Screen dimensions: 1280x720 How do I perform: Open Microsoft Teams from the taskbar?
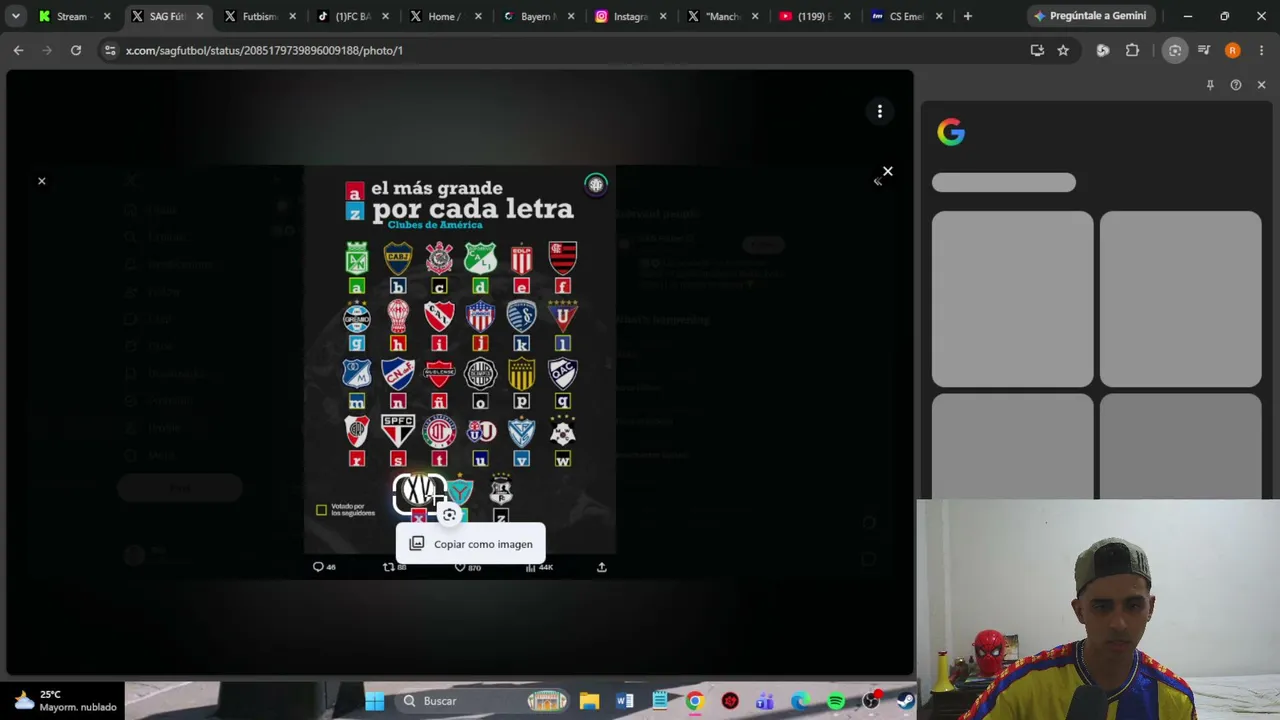point(766,701)
